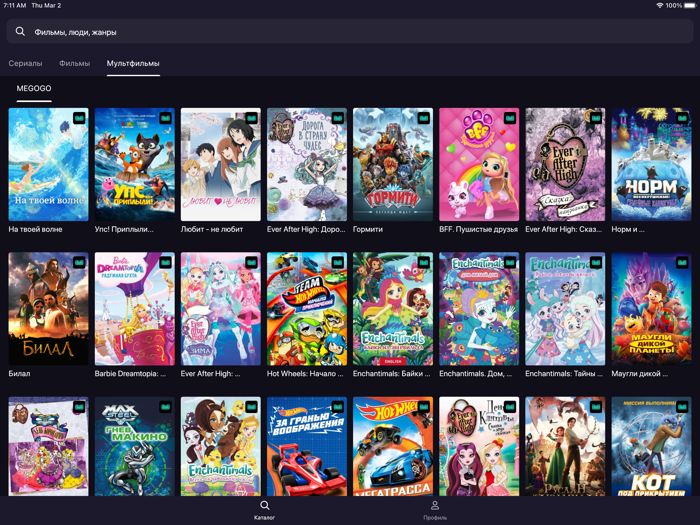Tap the 7:11 AM clock
The width and height of the screenshot is (700, 525).
tap(15, 5)
